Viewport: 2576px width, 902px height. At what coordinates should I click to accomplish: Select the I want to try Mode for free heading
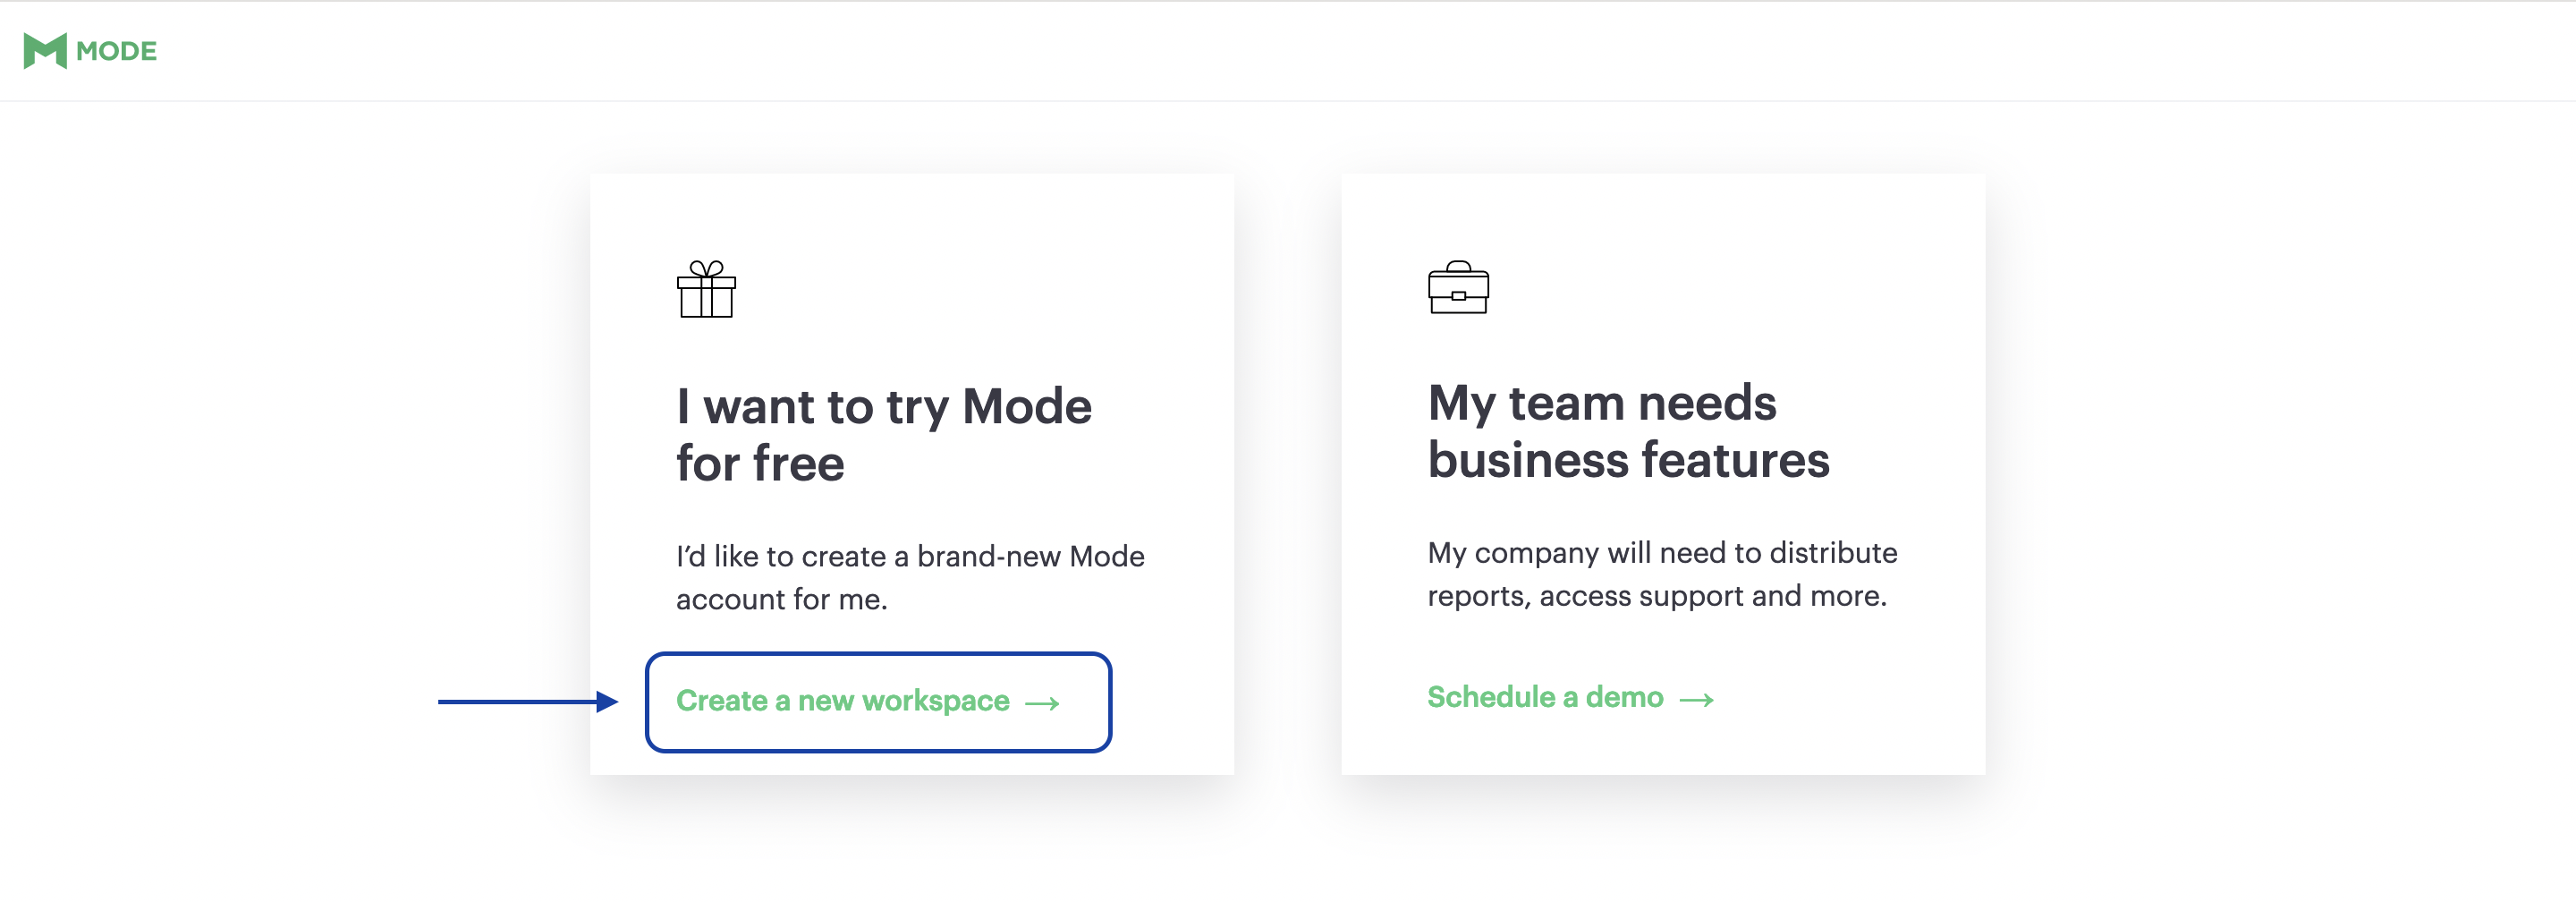(x=884, y=434)
